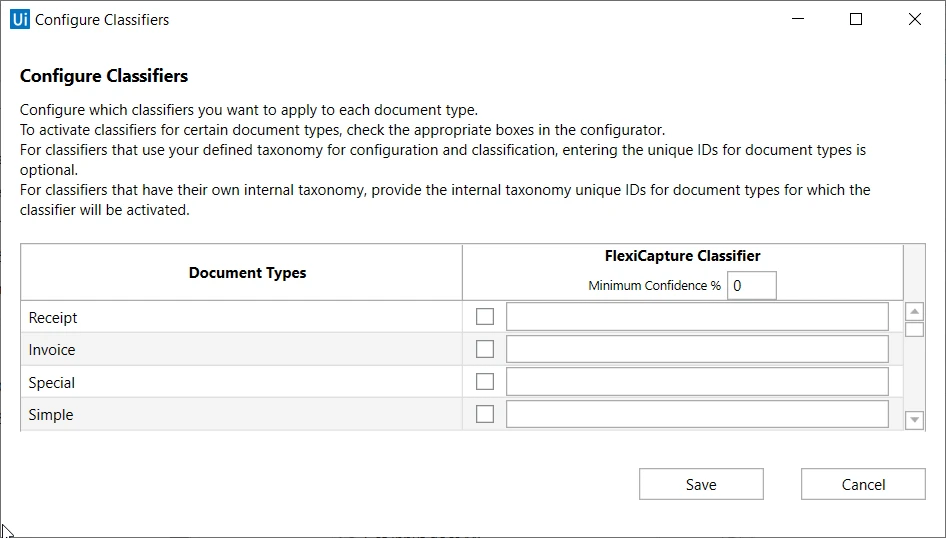Image resolution: width=946 pixels, height=538 pixels.
Task: Click the scroll up arrow in table
Action: point(915,312)
